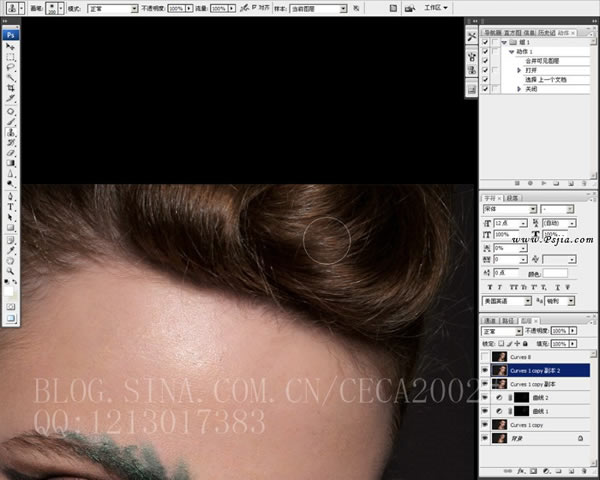Screen dimensions: 600x480
Task: Open the 工作区 workspace menu
Action: coord(436,8)
